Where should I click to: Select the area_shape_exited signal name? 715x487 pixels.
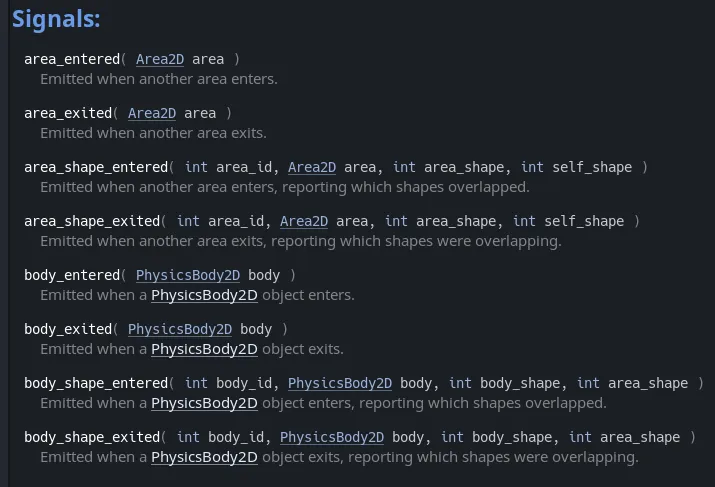[x=92, y=221]
